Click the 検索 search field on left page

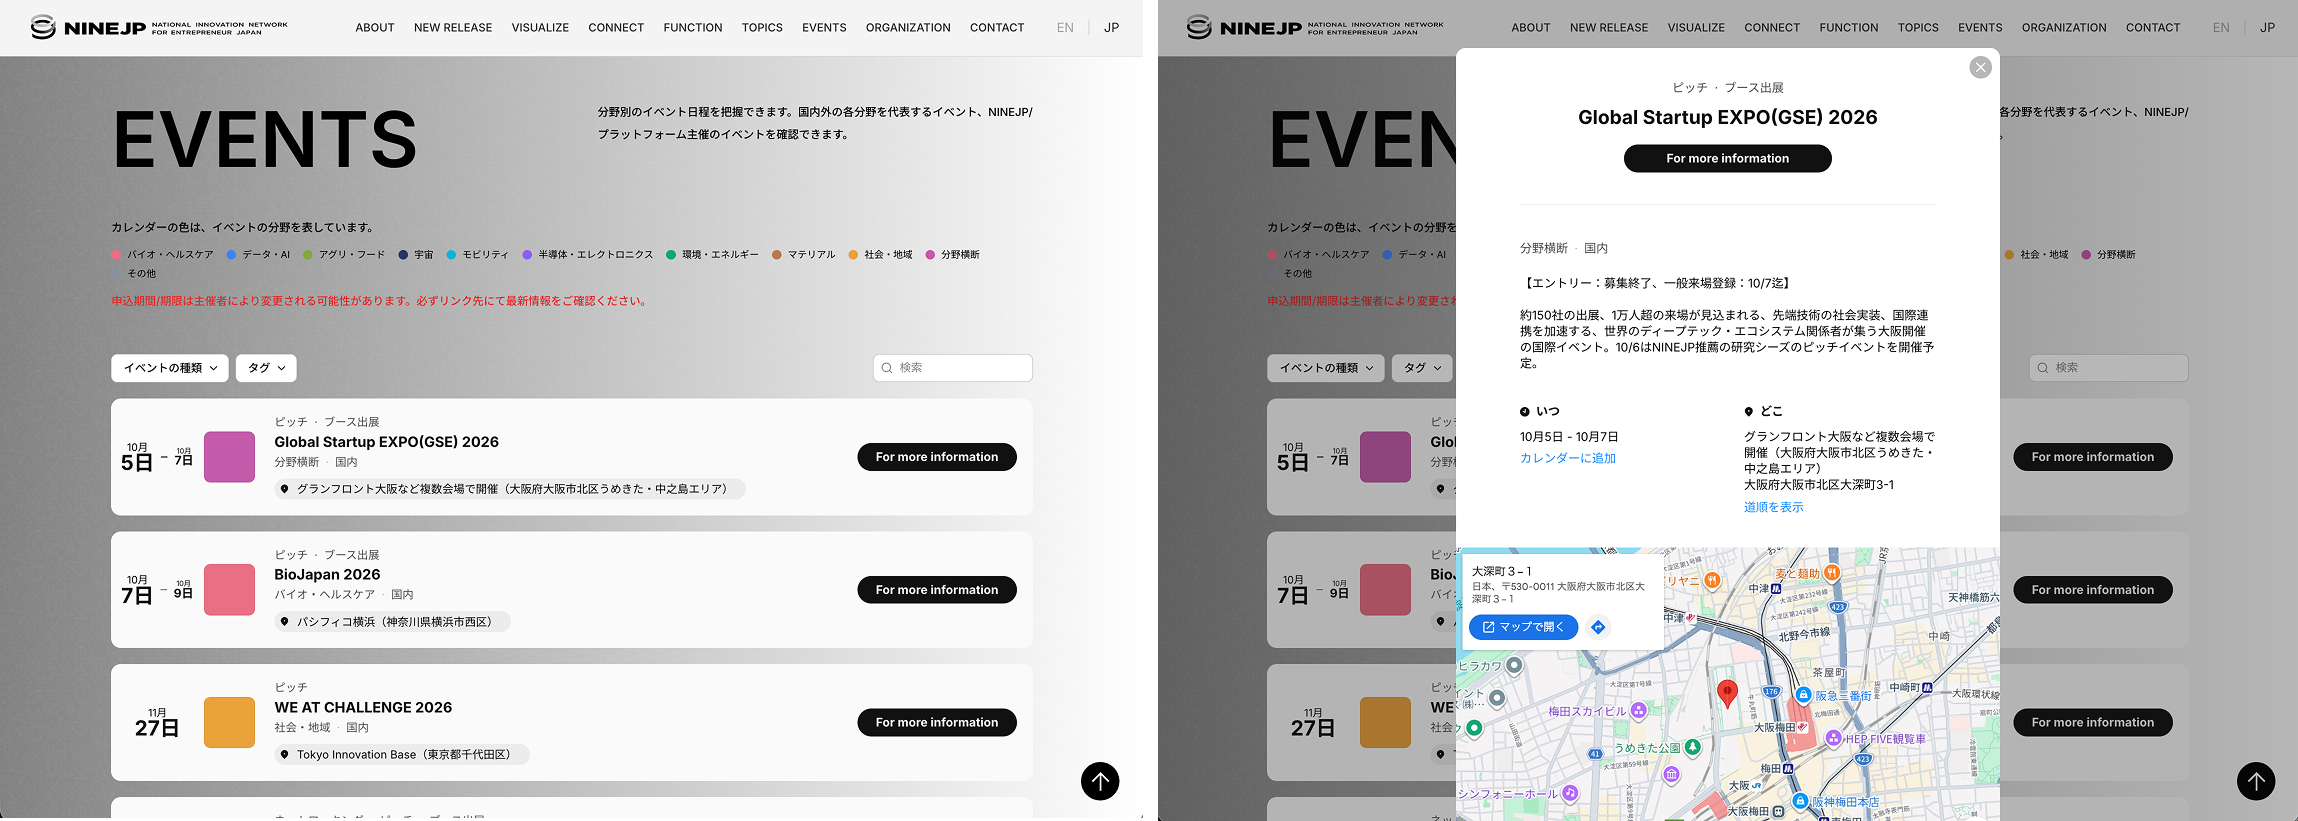[x=953, y=368]
